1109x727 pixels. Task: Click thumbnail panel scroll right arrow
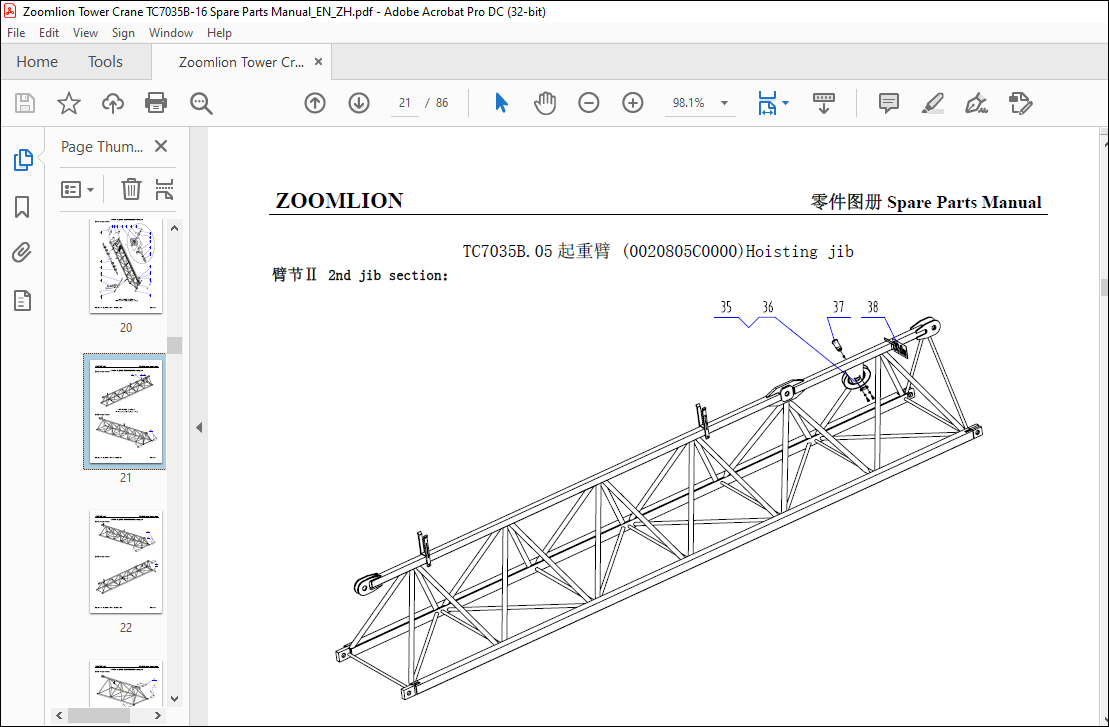(x=158, y=716)
